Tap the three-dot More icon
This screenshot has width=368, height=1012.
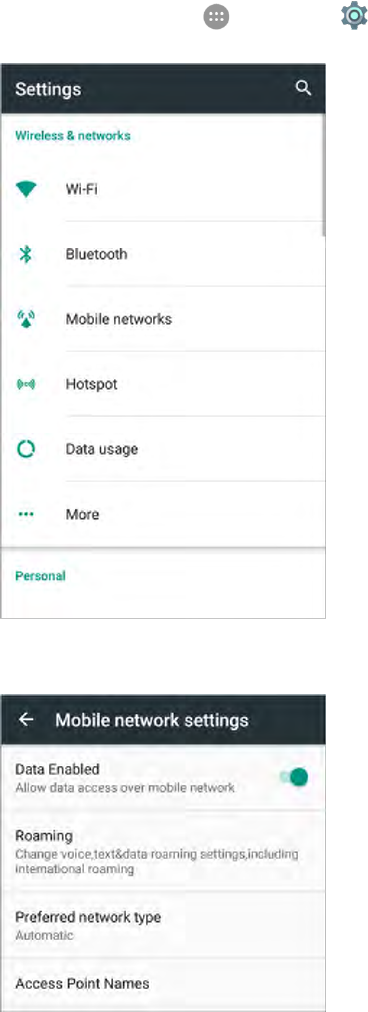(x=26, y=514)
